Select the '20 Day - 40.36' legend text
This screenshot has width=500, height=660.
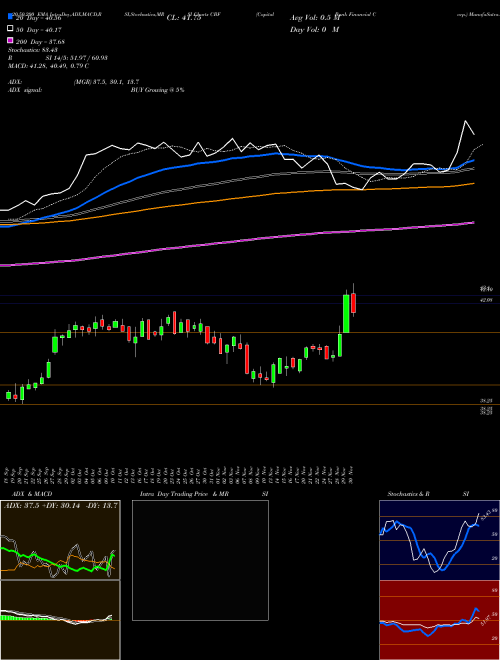(39, 18)
